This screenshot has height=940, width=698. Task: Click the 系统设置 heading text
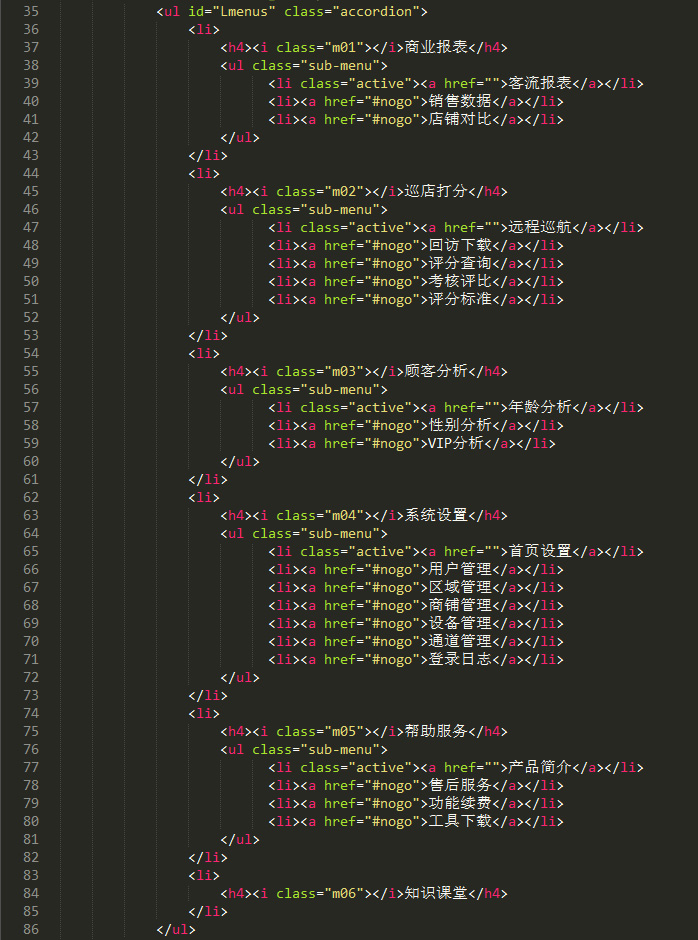click(436, 516)
